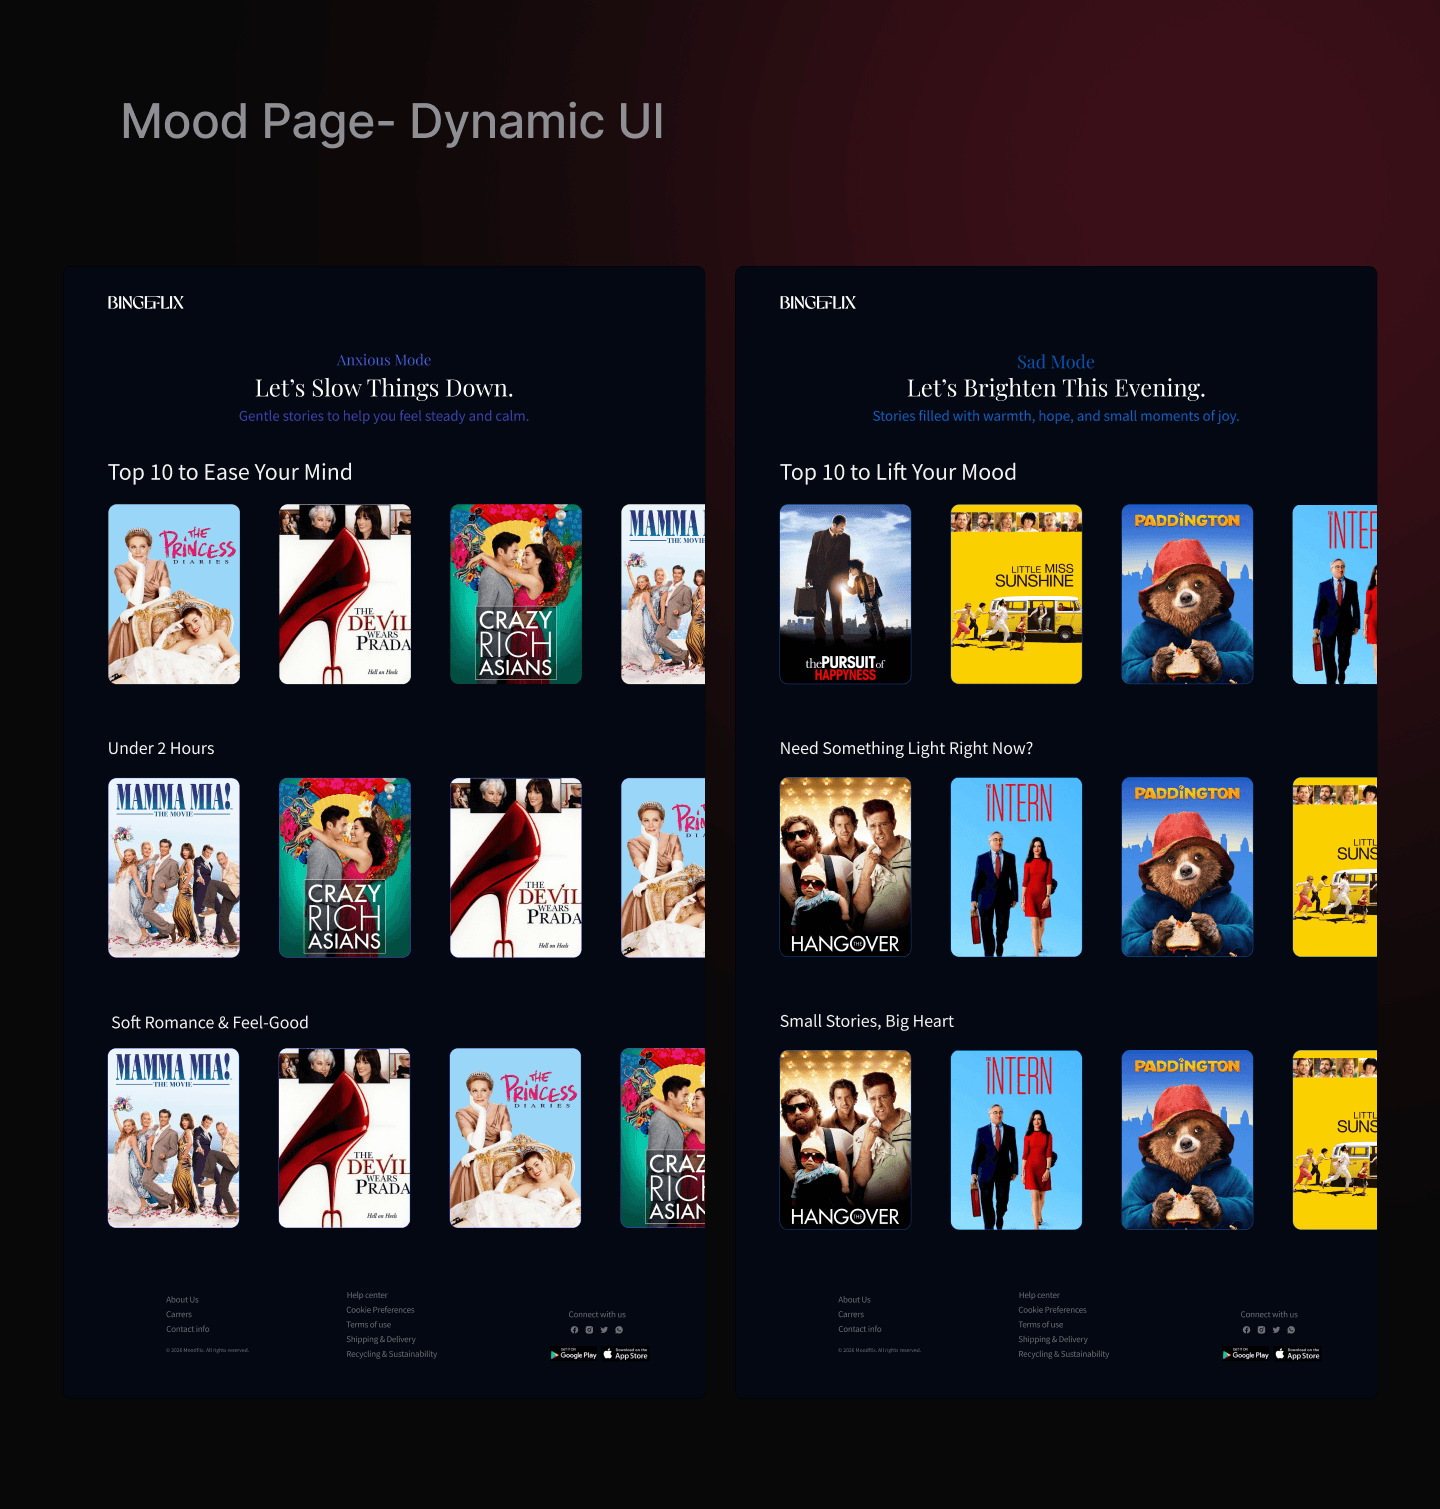The image size is (1440, 1509).
Task: Click 'Need Something Light Right Now?' heading
Action: pyautogui.click(x=906, y=748)
